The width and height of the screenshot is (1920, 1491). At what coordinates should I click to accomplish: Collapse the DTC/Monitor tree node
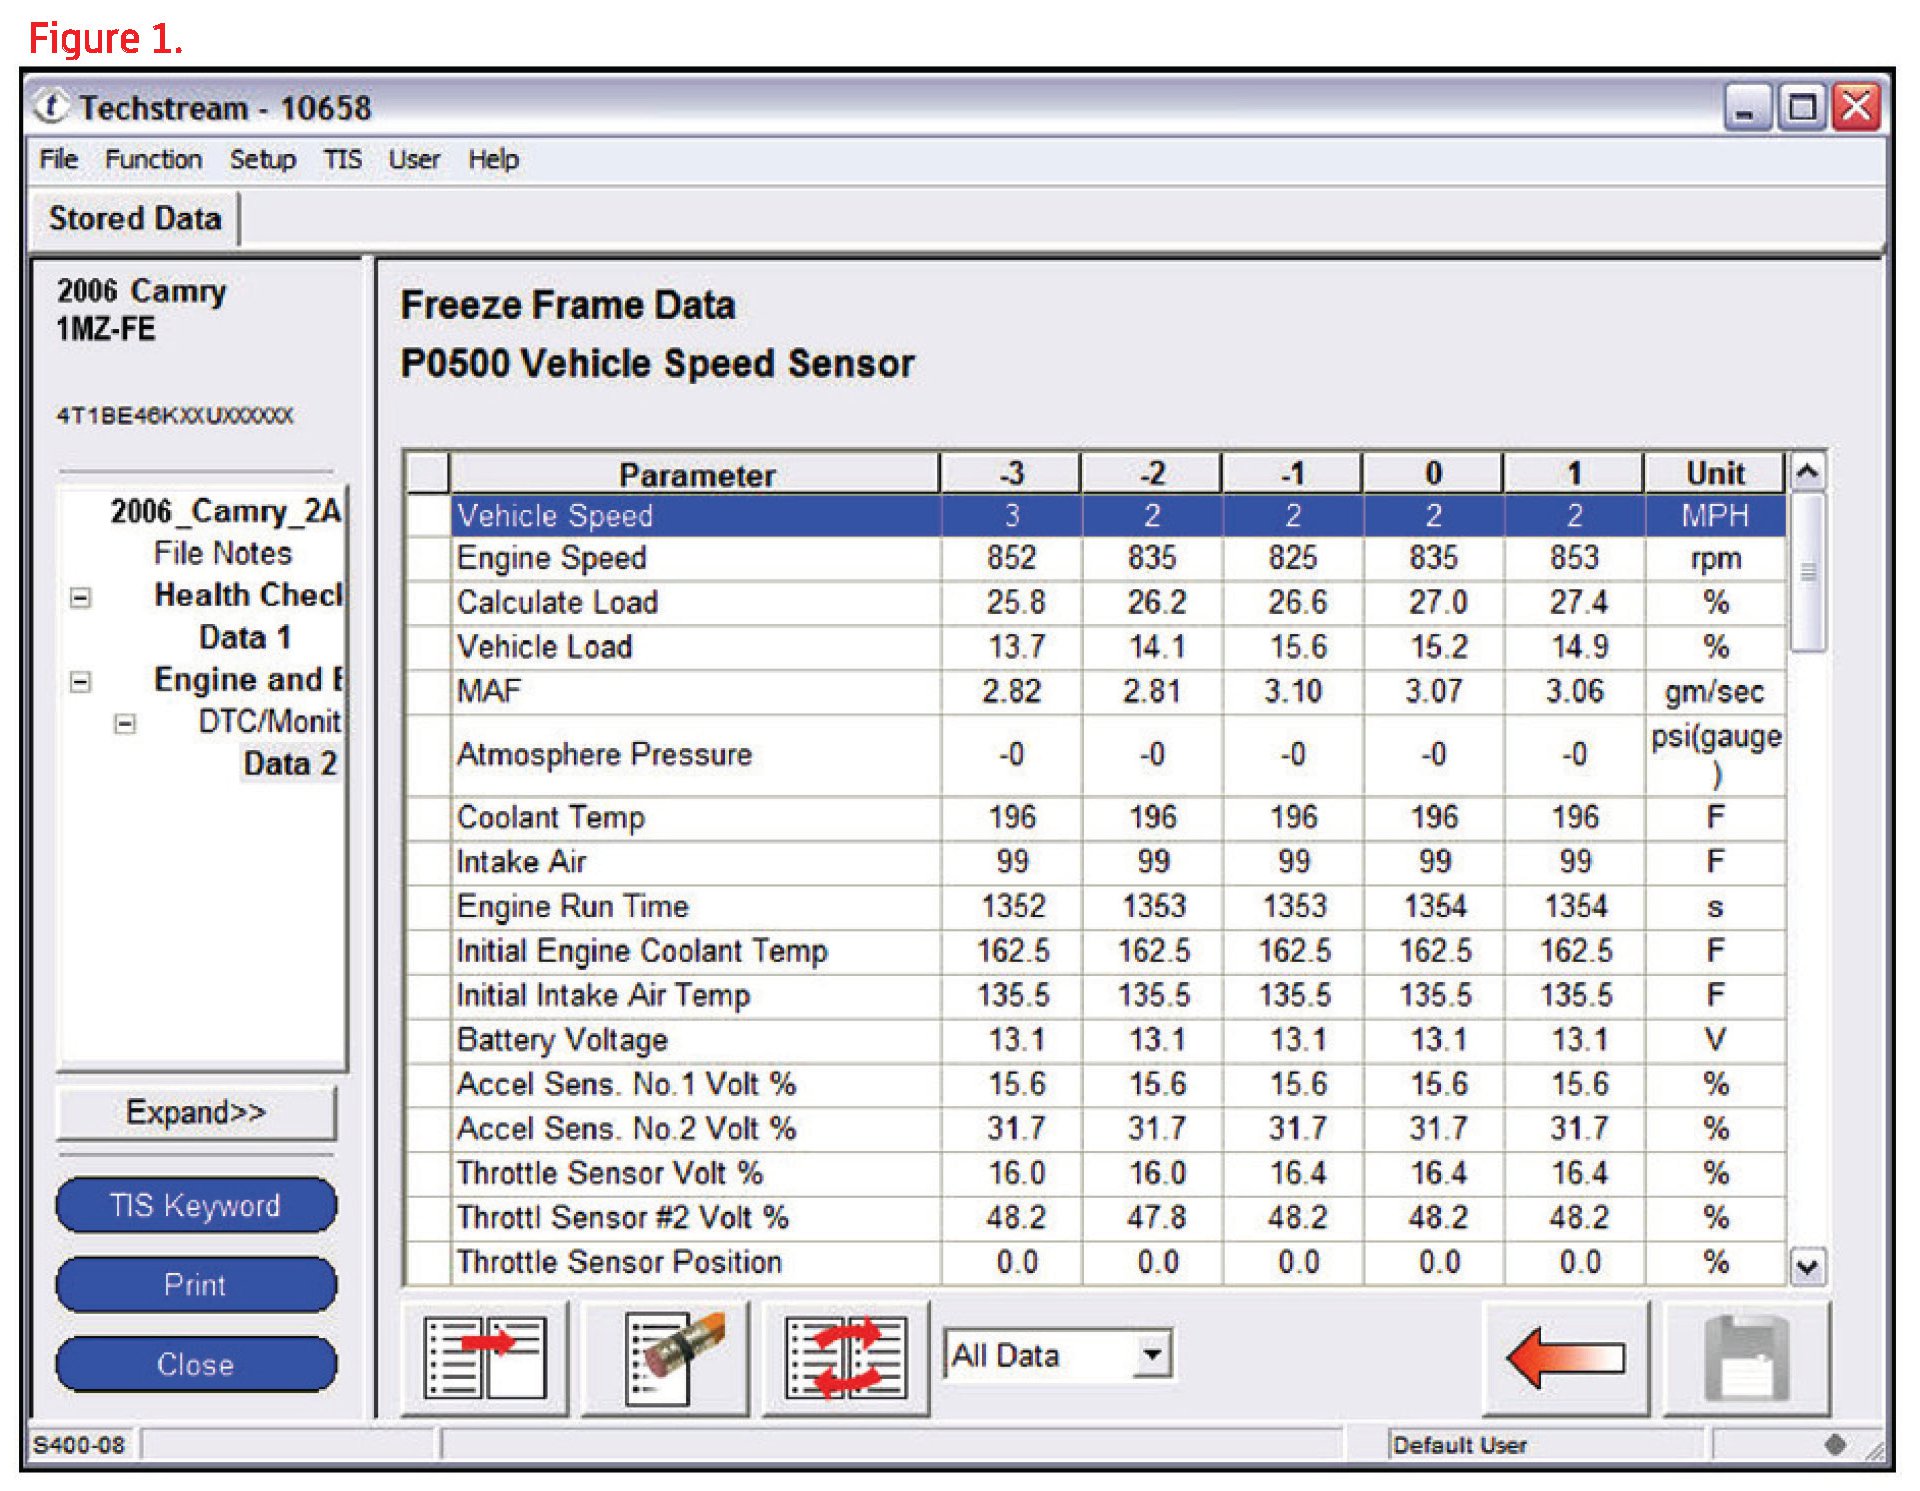(125, 723)
